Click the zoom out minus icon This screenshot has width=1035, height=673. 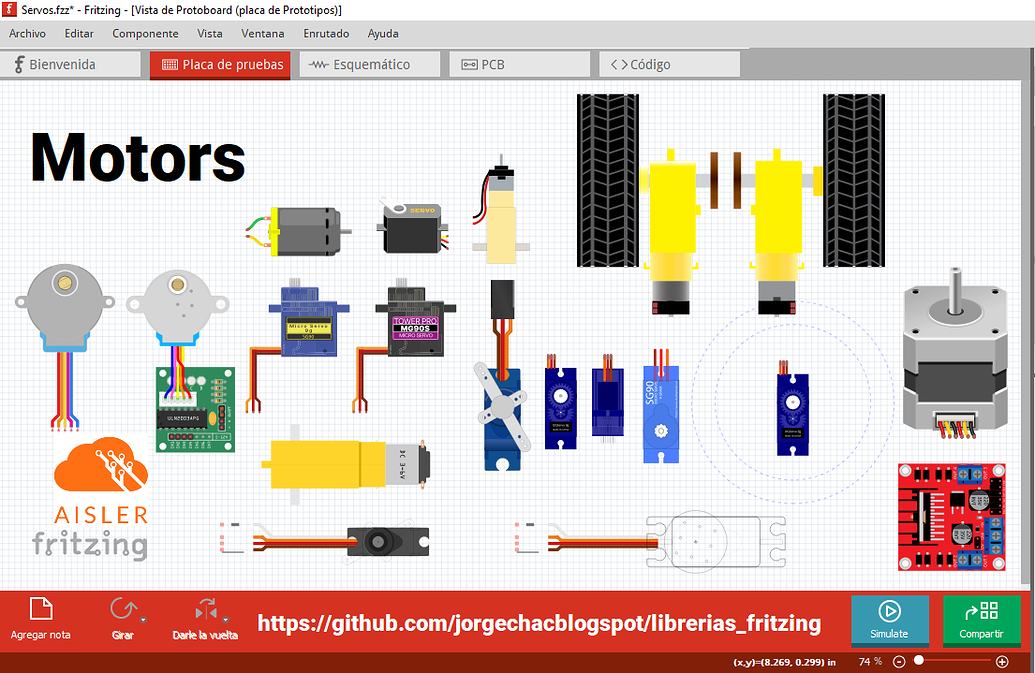click(899, 661)
